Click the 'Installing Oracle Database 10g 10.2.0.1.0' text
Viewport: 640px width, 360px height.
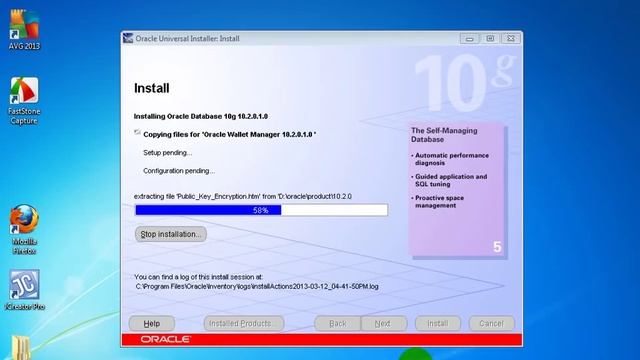point(201,116)
